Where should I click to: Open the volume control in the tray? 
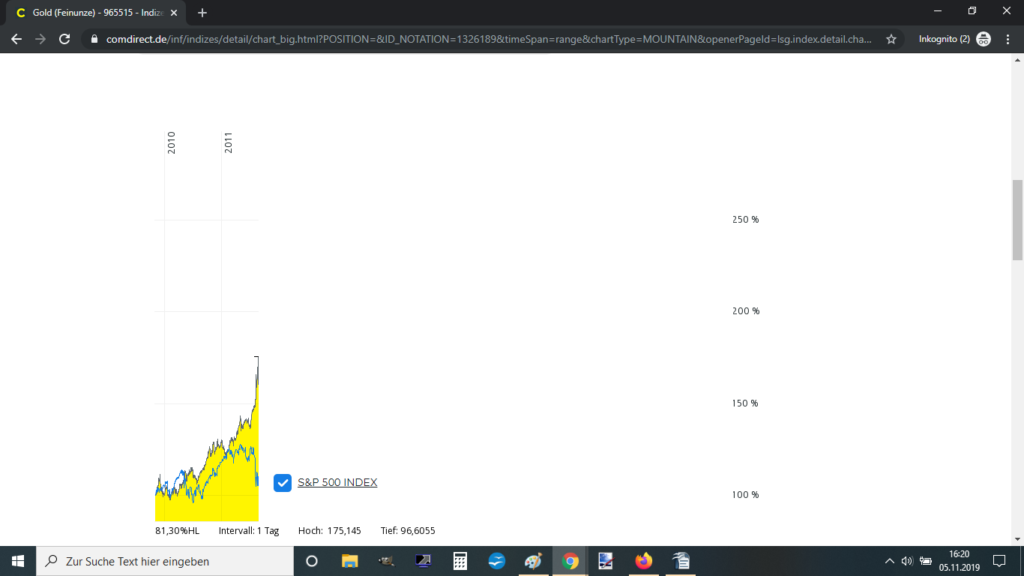[906, 561]
